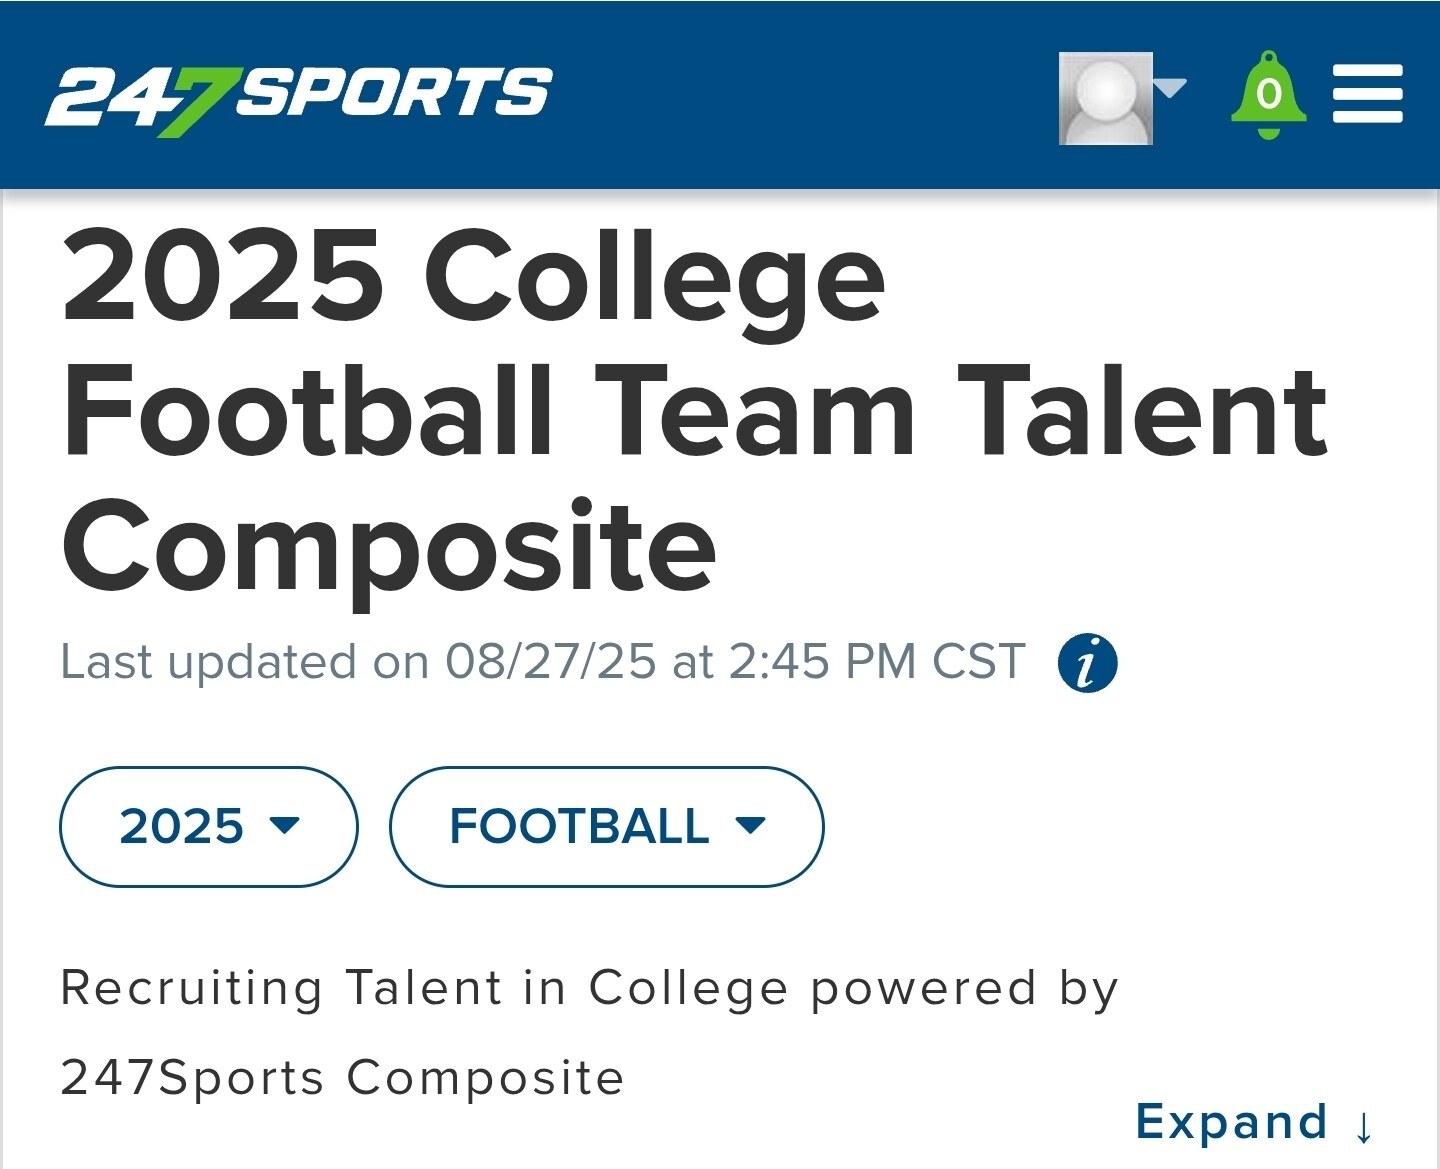The width and height of the screenshot is (1440, 1169).
Task: Click the caret inside the FOOTBALL pill
Action: pyautogui.click(x=750, y=826)
